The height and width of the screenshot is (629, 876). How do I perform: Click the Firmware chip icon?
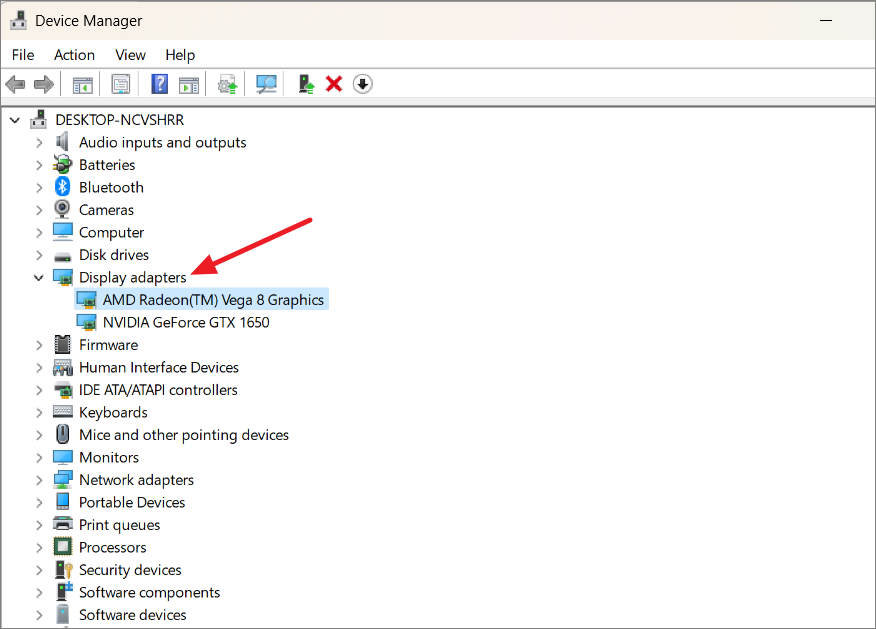(63, 345)
